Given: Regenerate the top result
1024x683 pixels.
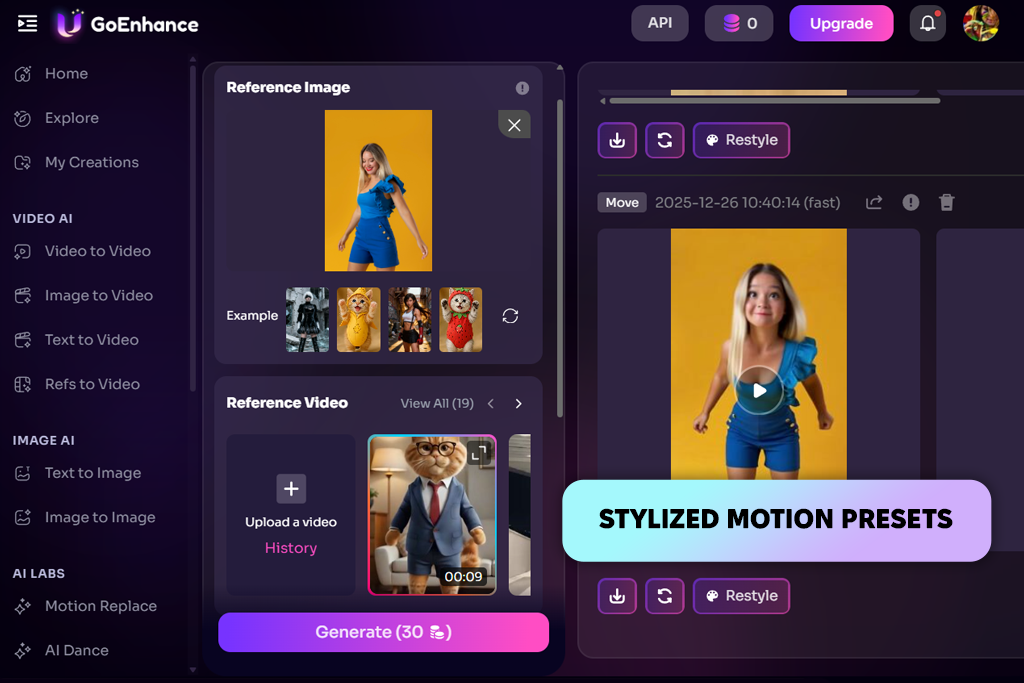Looking at the screenshot, I should tap(665, 140).
